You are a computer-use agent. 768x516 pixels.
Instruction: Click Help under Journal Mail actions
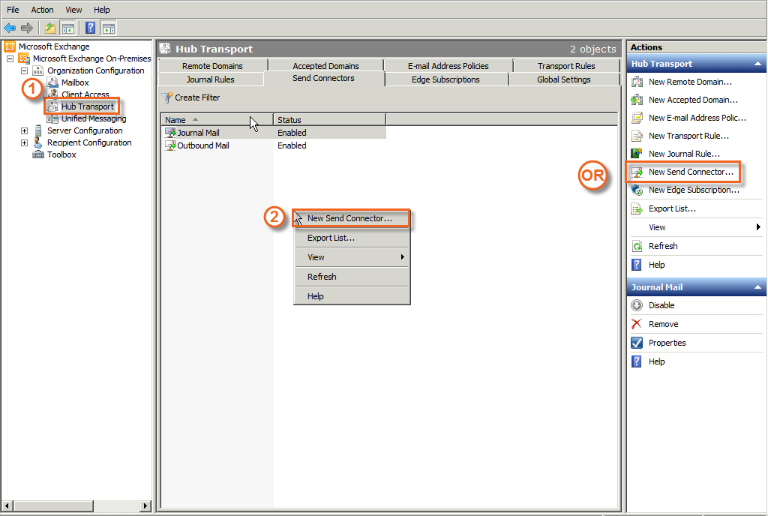[656, 362]
